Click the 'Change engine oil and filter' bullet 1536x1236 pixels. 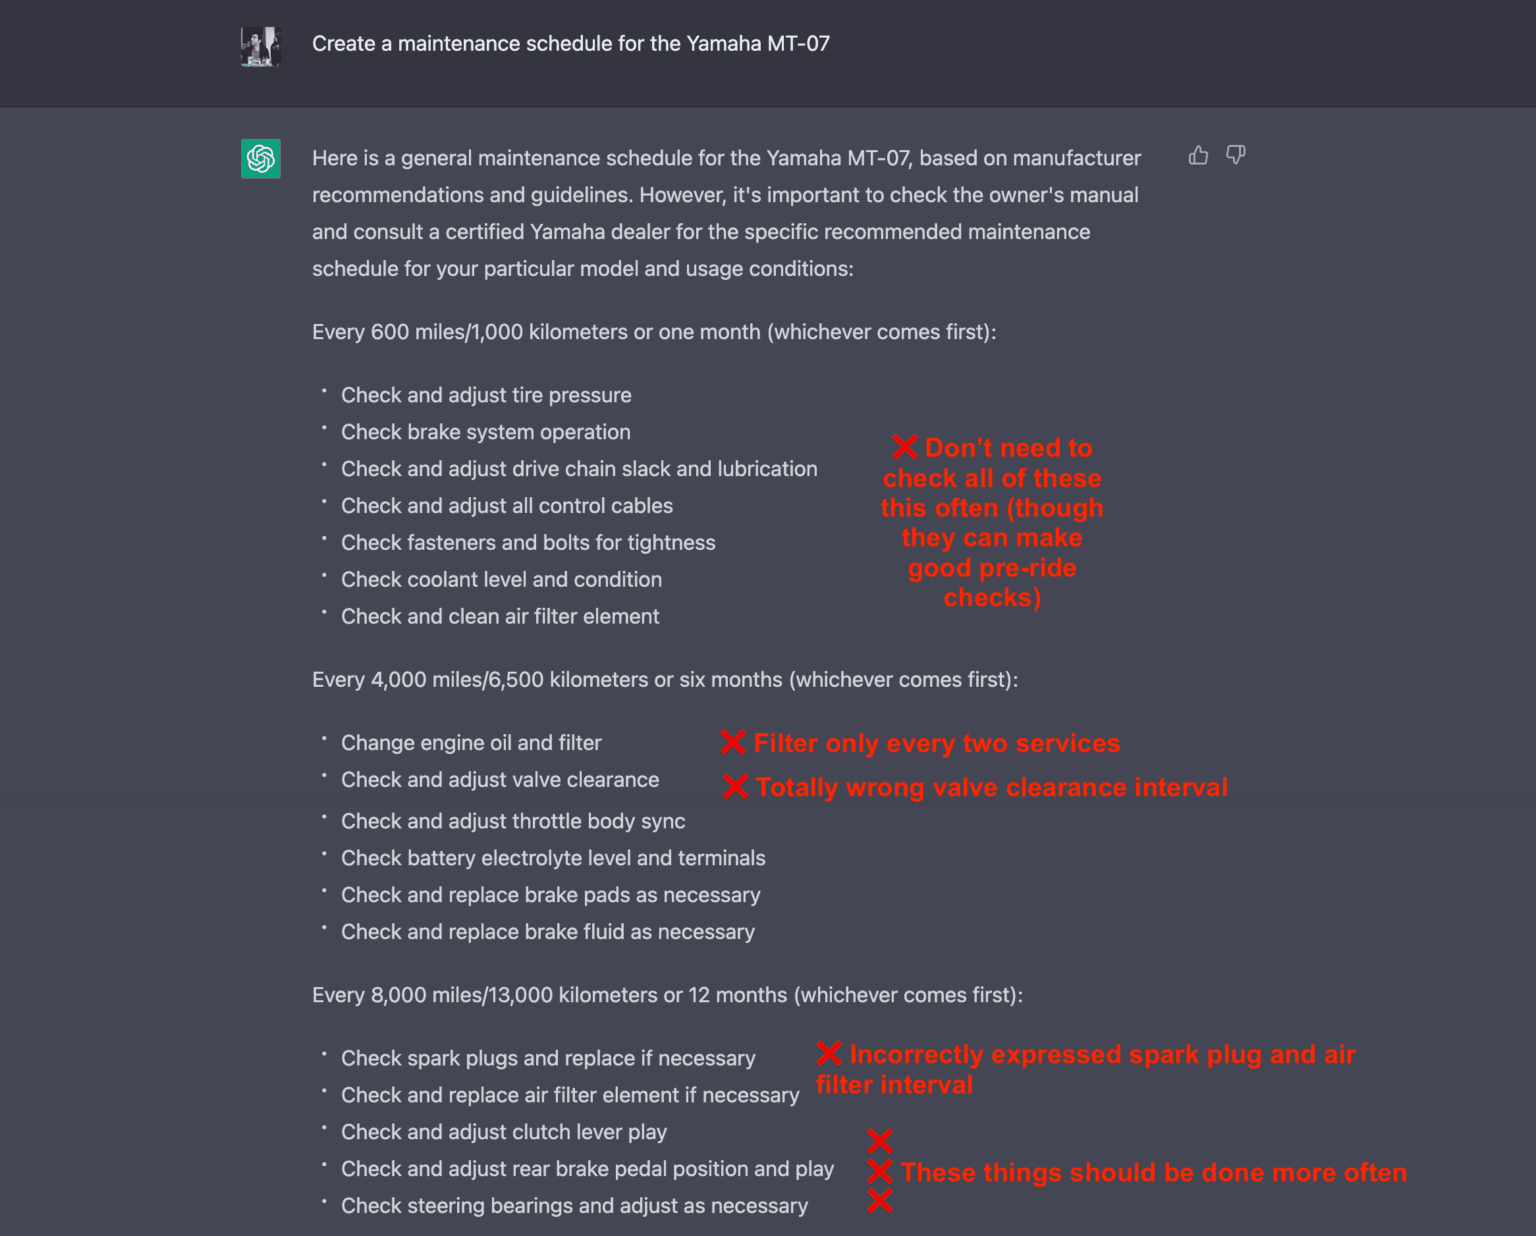pyautogui.click(x=471, y=743)
